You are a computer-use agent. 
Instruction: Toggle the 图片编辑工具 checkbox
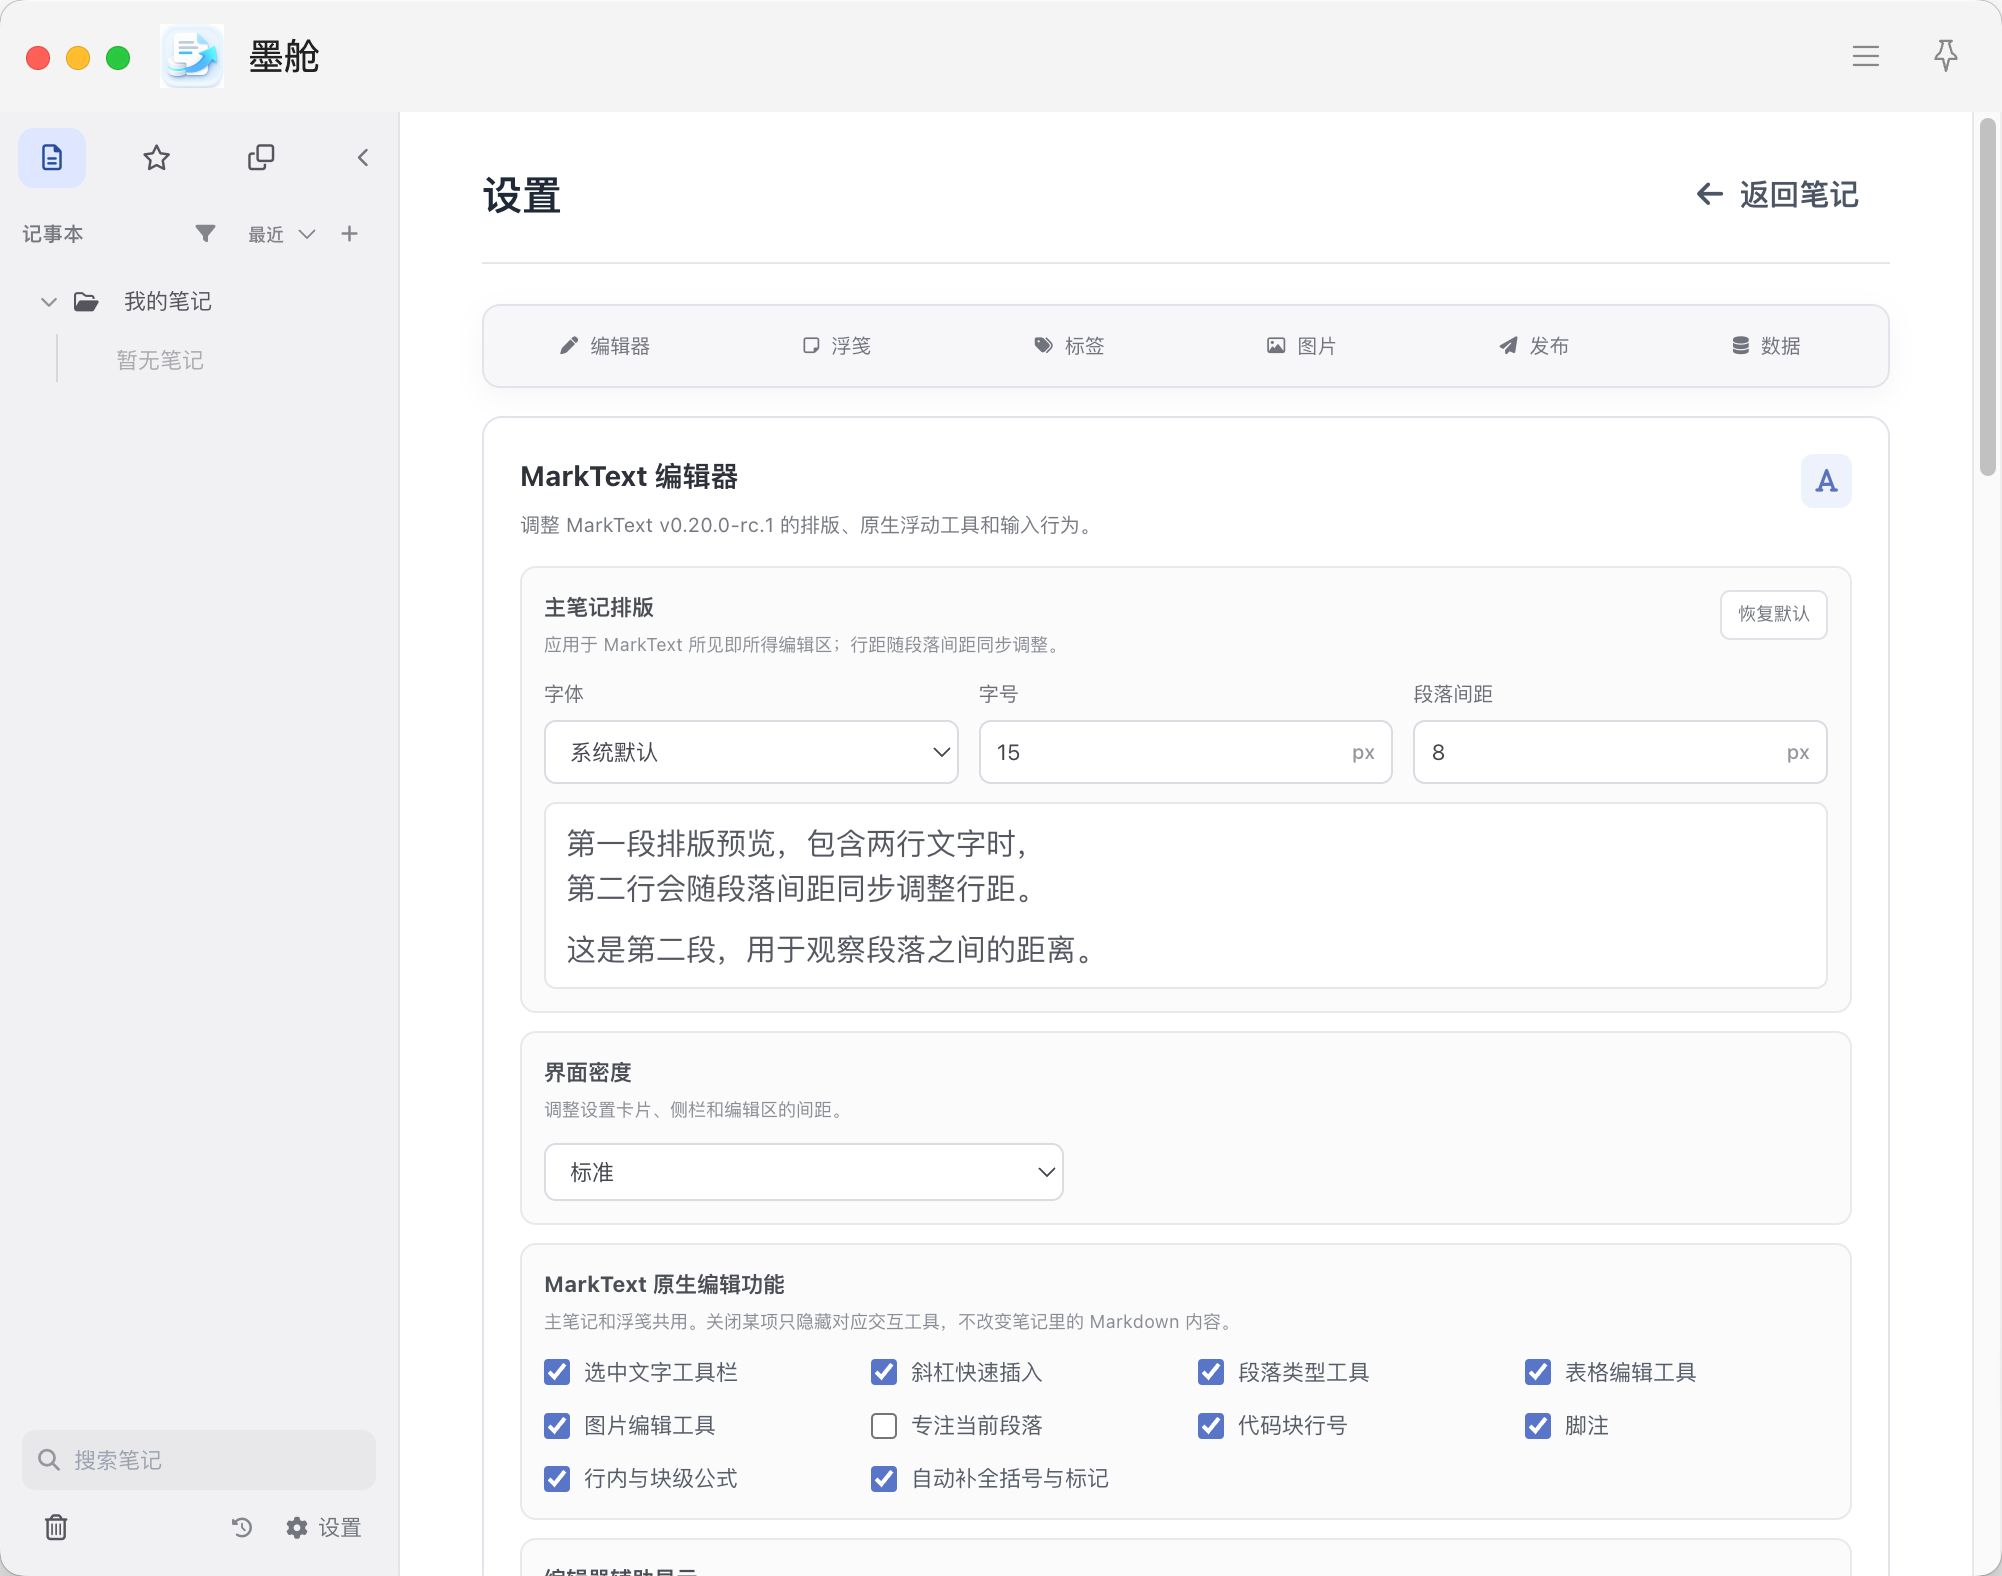(557, 1425)
